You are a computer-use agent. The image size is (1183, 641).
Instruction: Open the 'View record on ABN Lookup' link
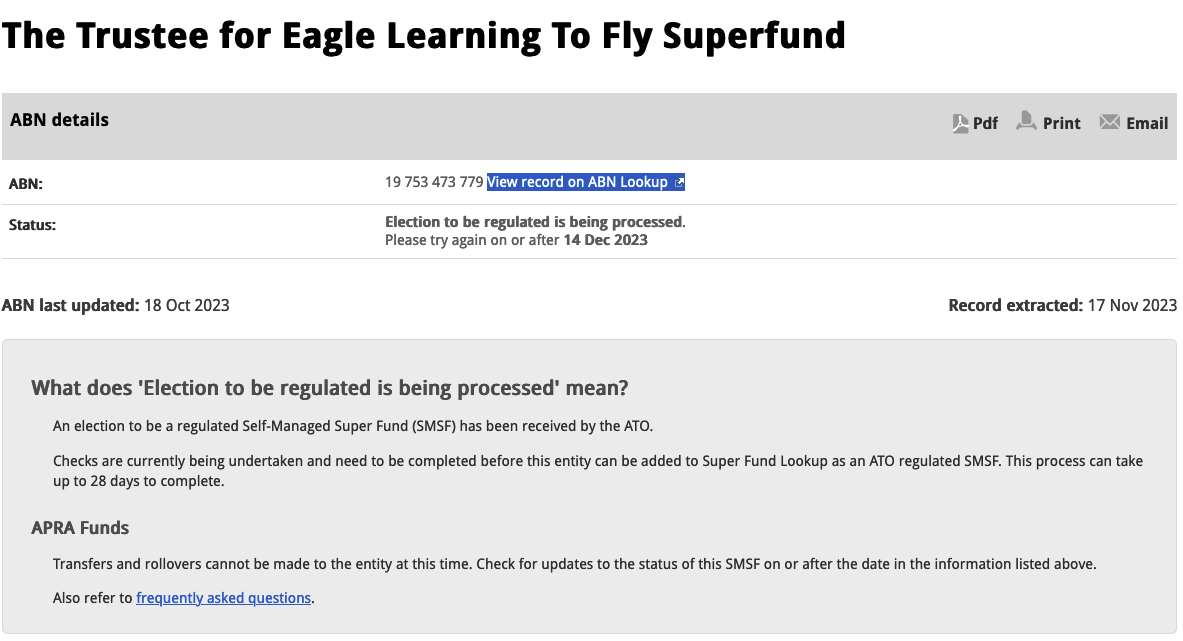(577, 182)
